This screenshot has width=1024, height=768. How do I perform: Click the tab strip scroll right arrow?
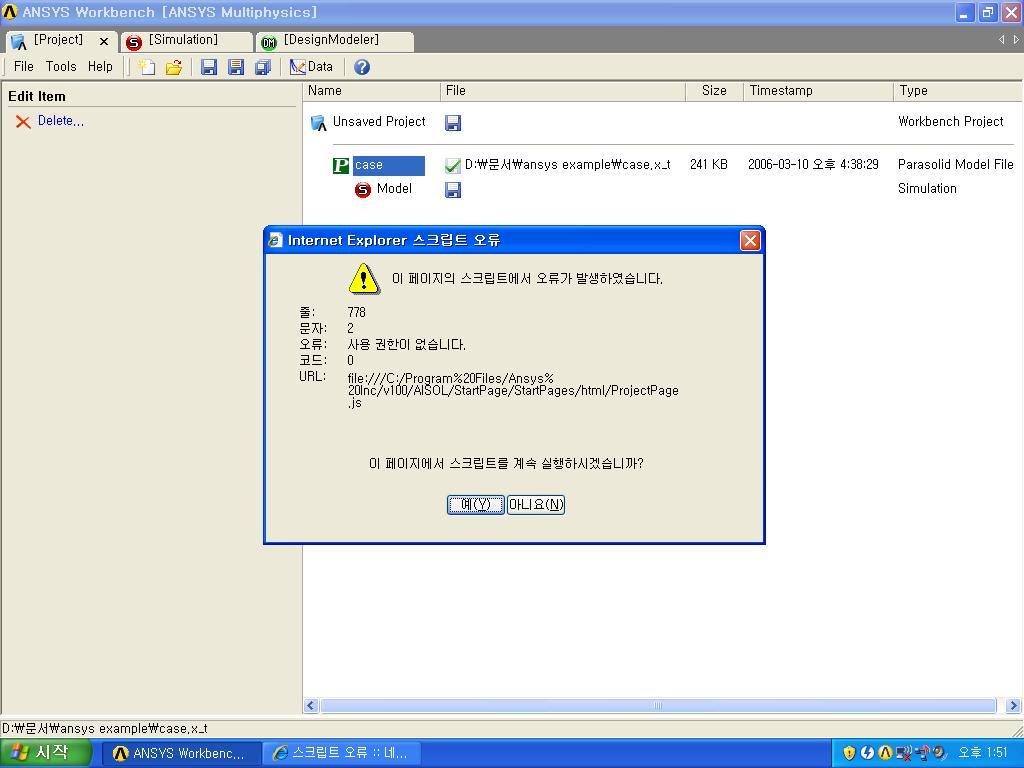click(x=1016, y=40)
